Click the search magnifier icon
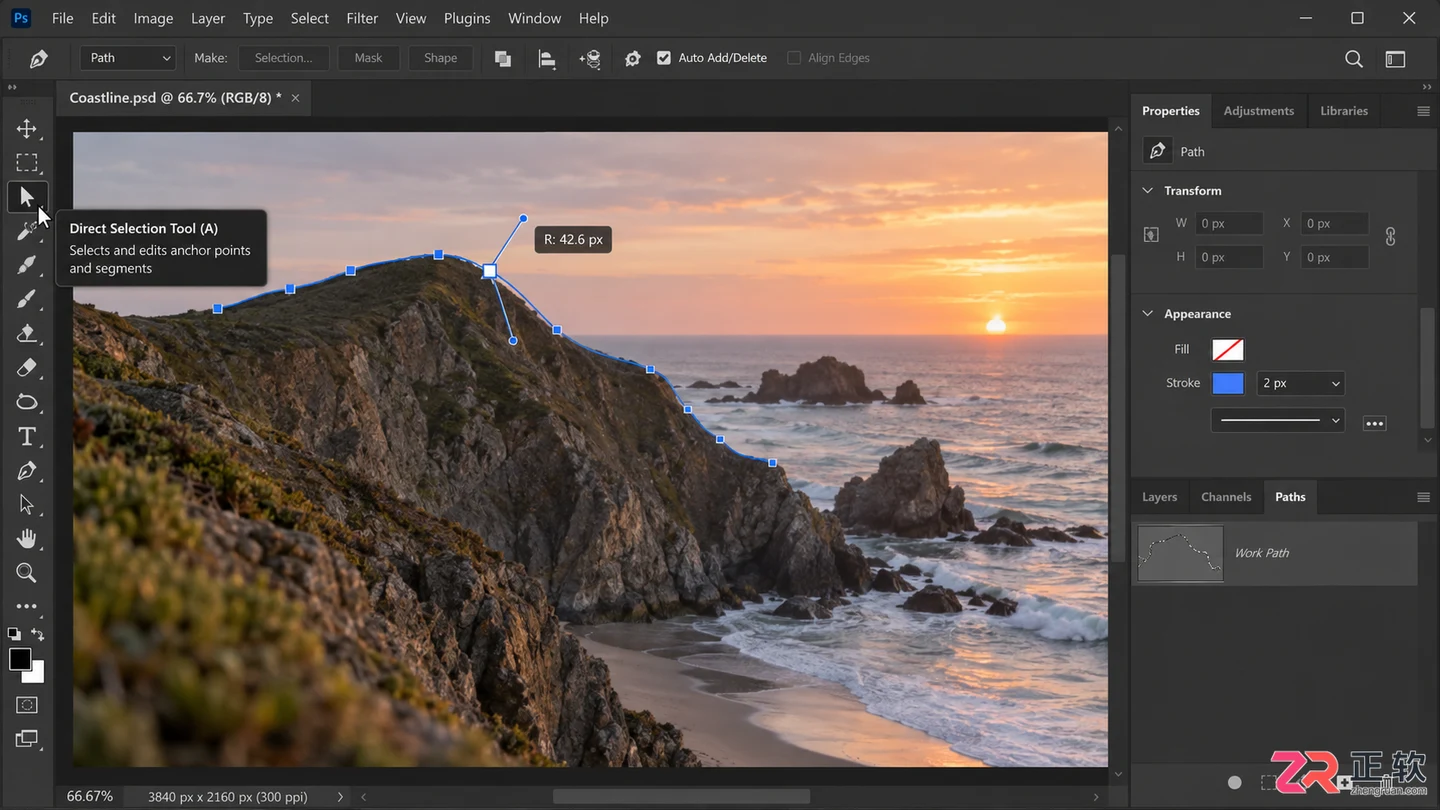 [x=1354, y=59]
